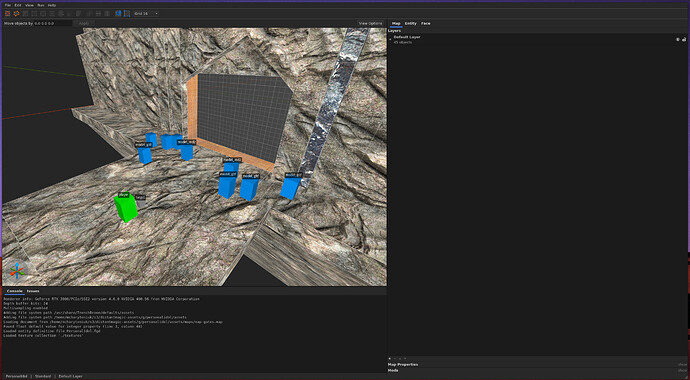
Task: Click the 'Default Layer' status bar entry
Action: [70, 376]
